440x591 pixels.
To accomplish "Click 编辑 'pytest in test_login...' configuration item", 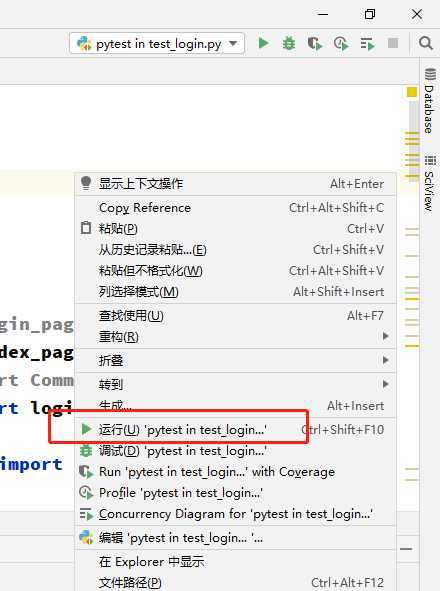I will point(235,538).
